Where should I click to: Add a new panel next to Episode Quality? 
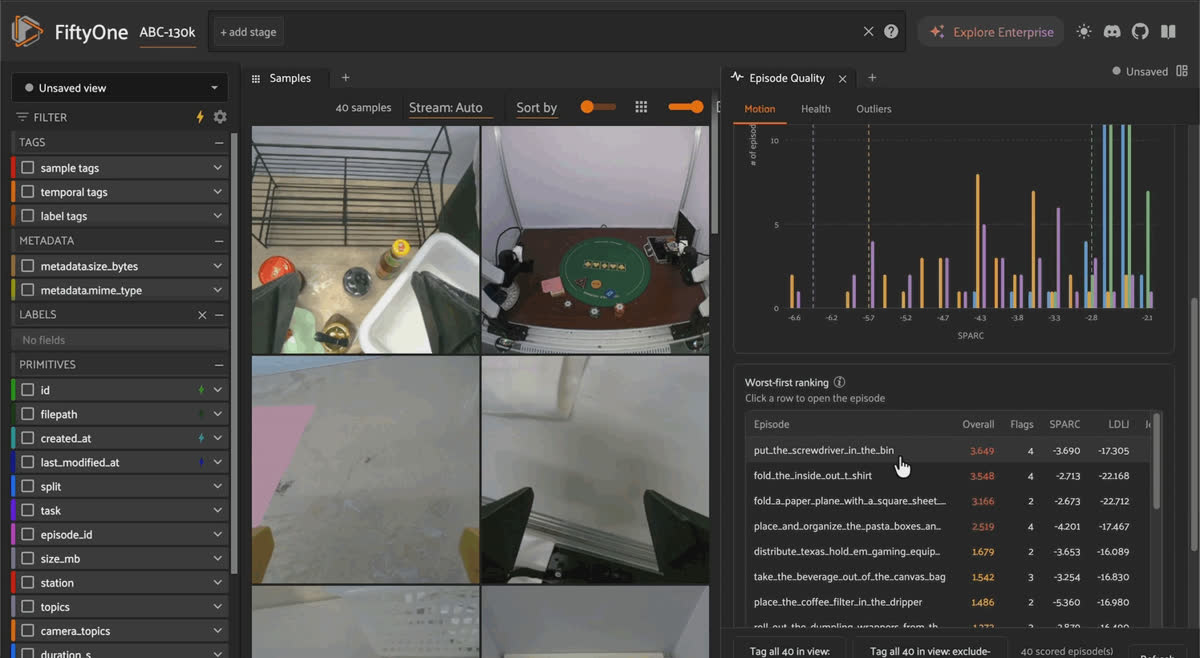coord(872,78)
